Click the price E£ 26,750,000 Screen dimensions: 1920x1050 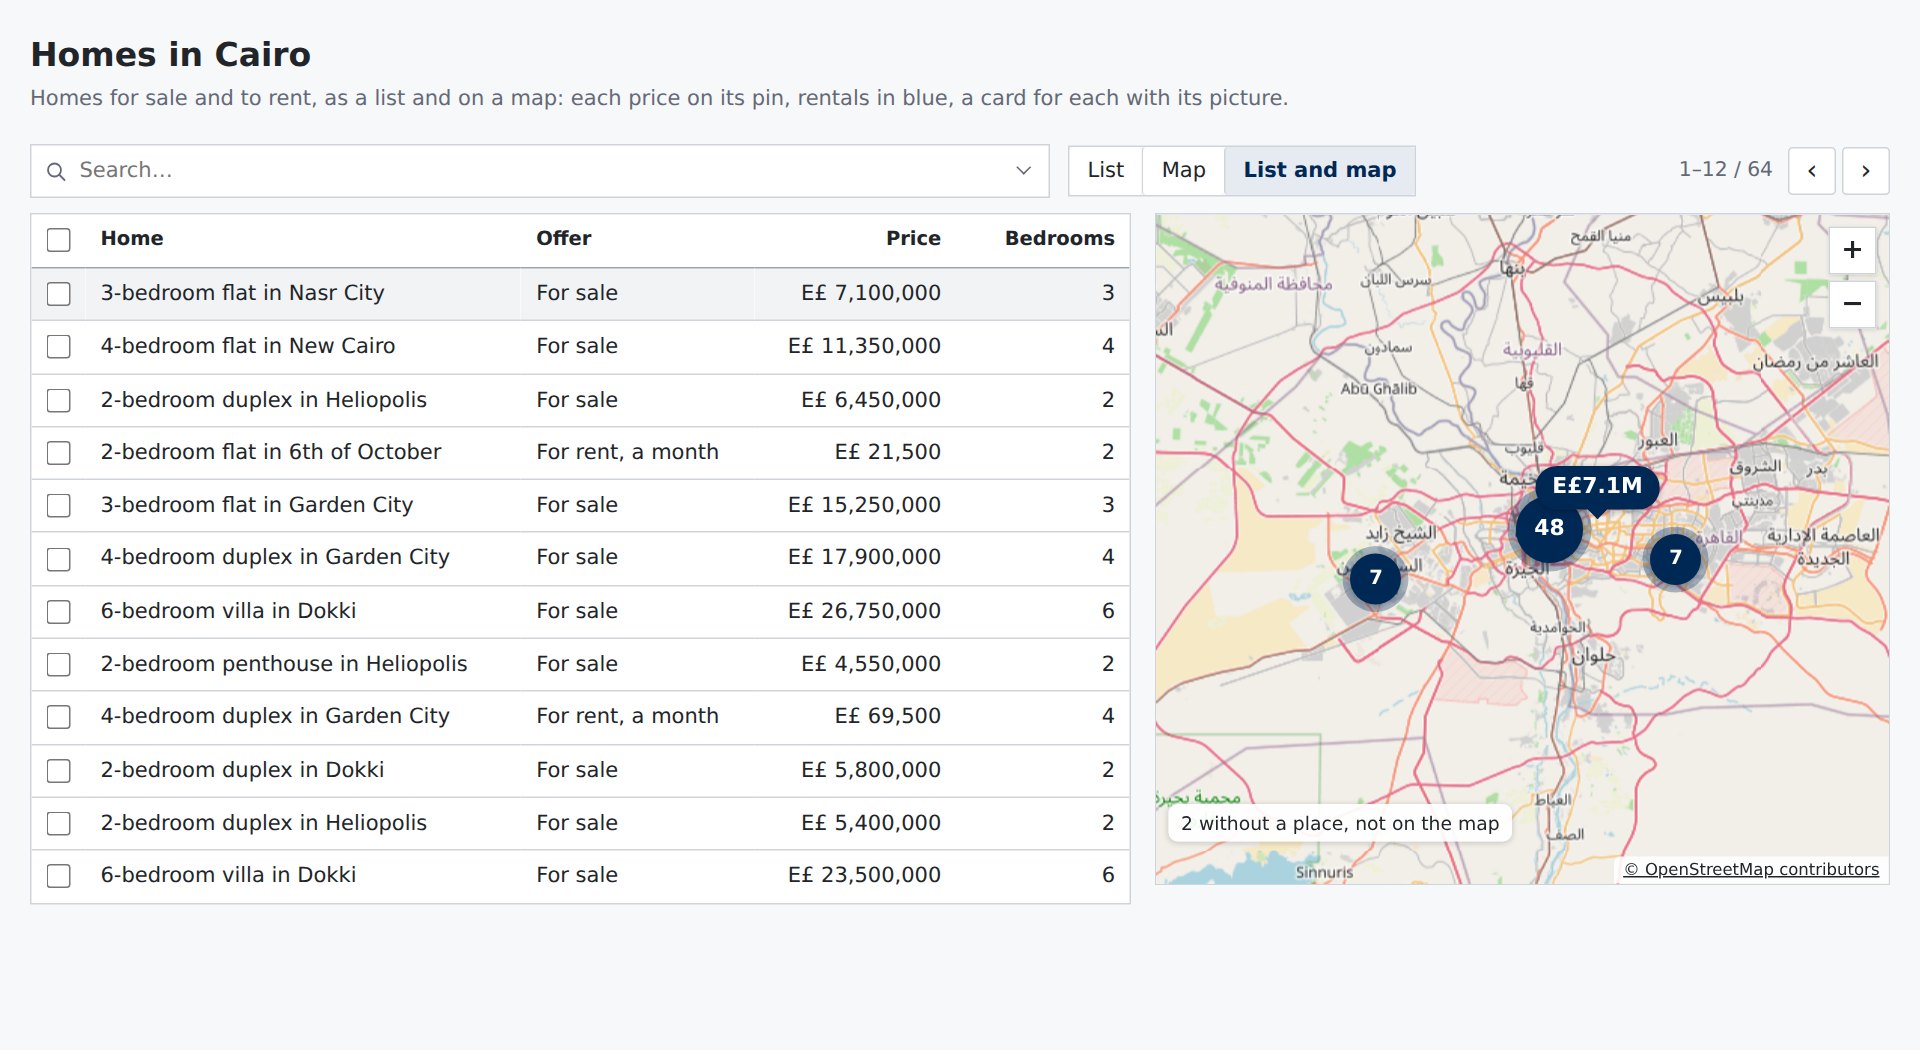pyautogui.click(x=864, y=611)
